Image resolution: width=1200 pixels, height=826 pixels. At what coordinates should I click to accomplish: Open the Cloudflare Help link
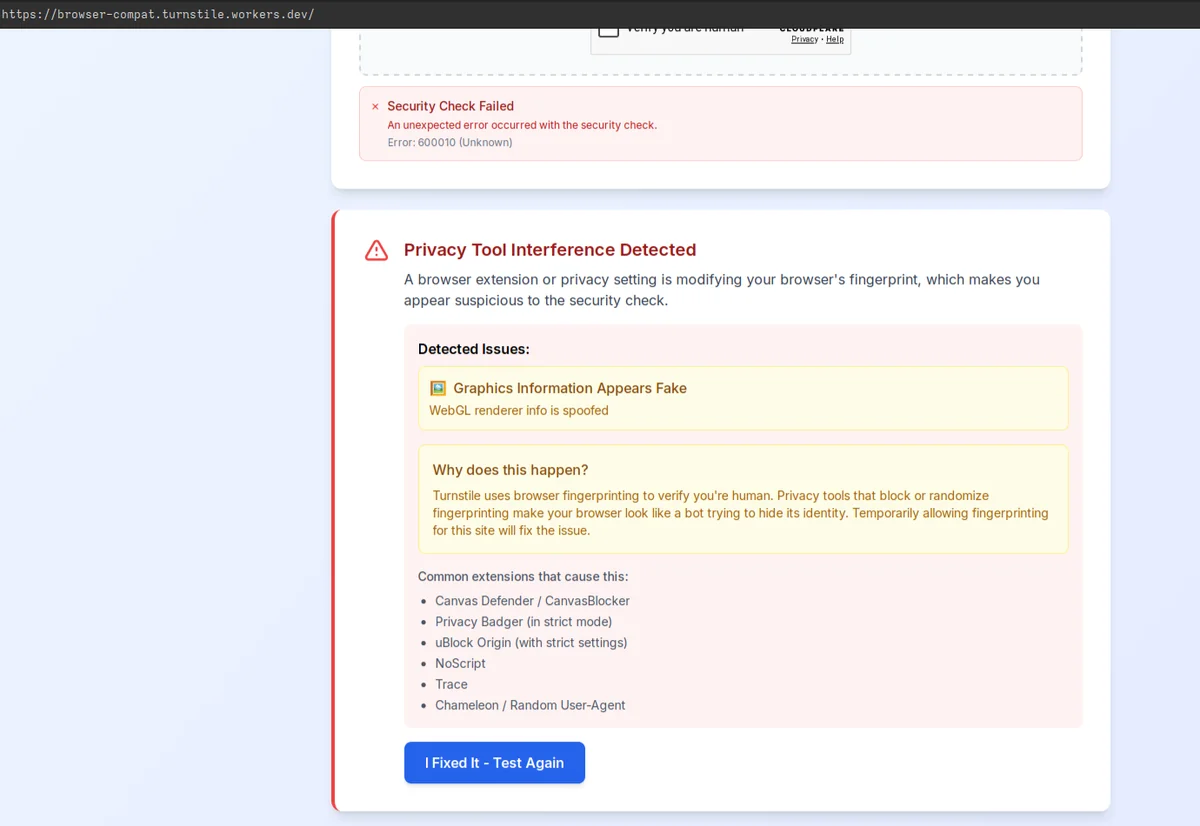[x=835, y=39]
